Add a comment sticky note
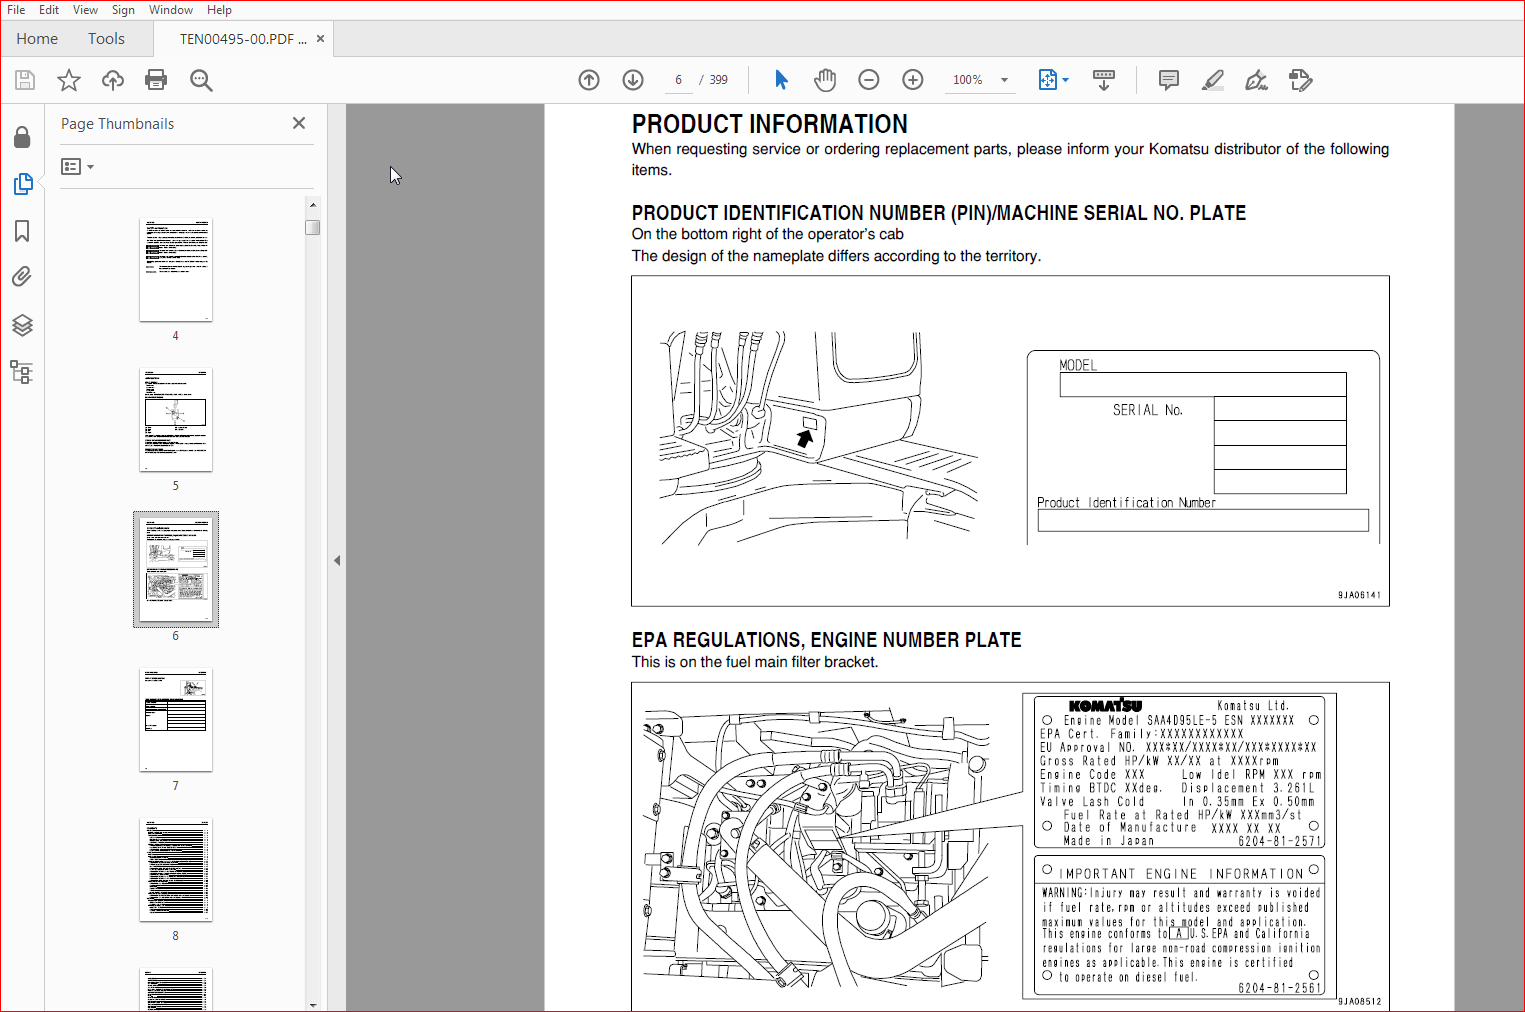The height and width of the screenshot is (1012, 1525). pos(1169,80)
